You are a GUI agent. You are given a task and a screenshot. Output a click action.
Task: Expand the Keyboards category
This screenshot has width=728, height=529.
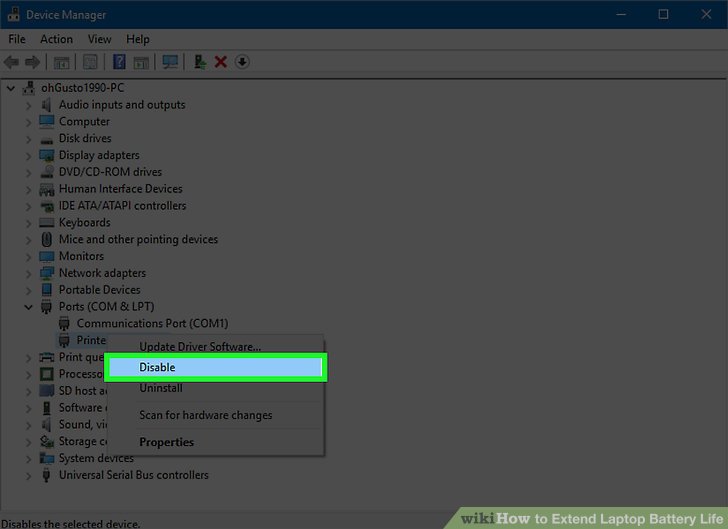[28, 223]
